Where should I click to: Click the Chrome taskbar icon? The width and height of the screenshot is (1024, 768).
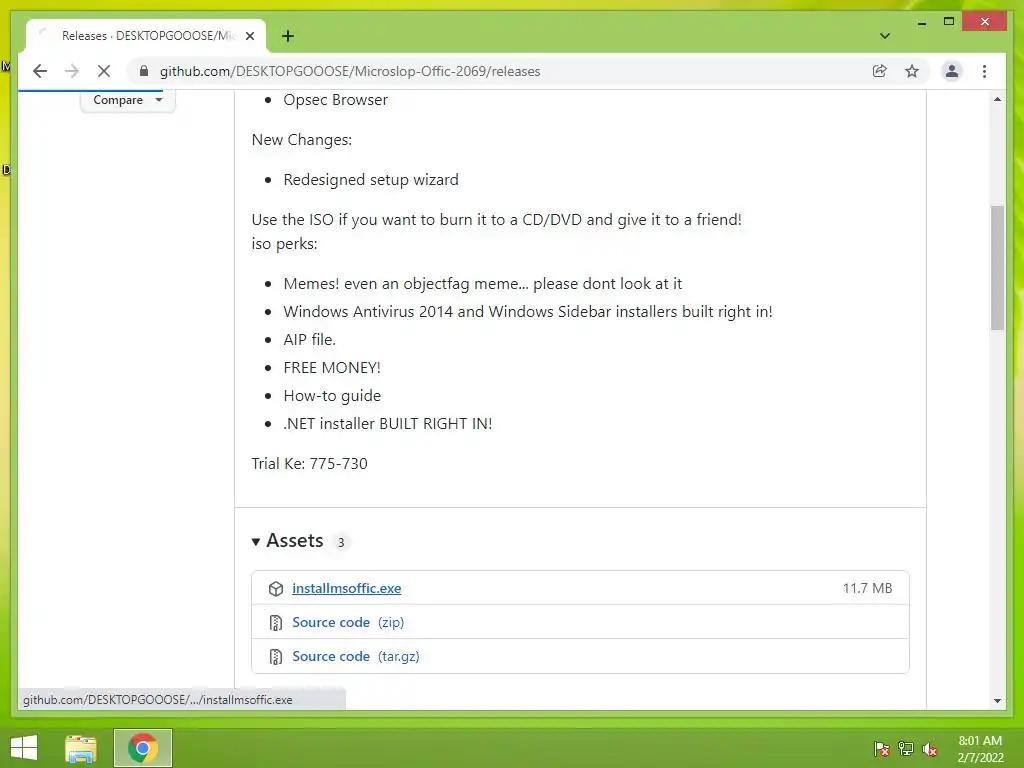pyautogui.click(x=142, y=748)
